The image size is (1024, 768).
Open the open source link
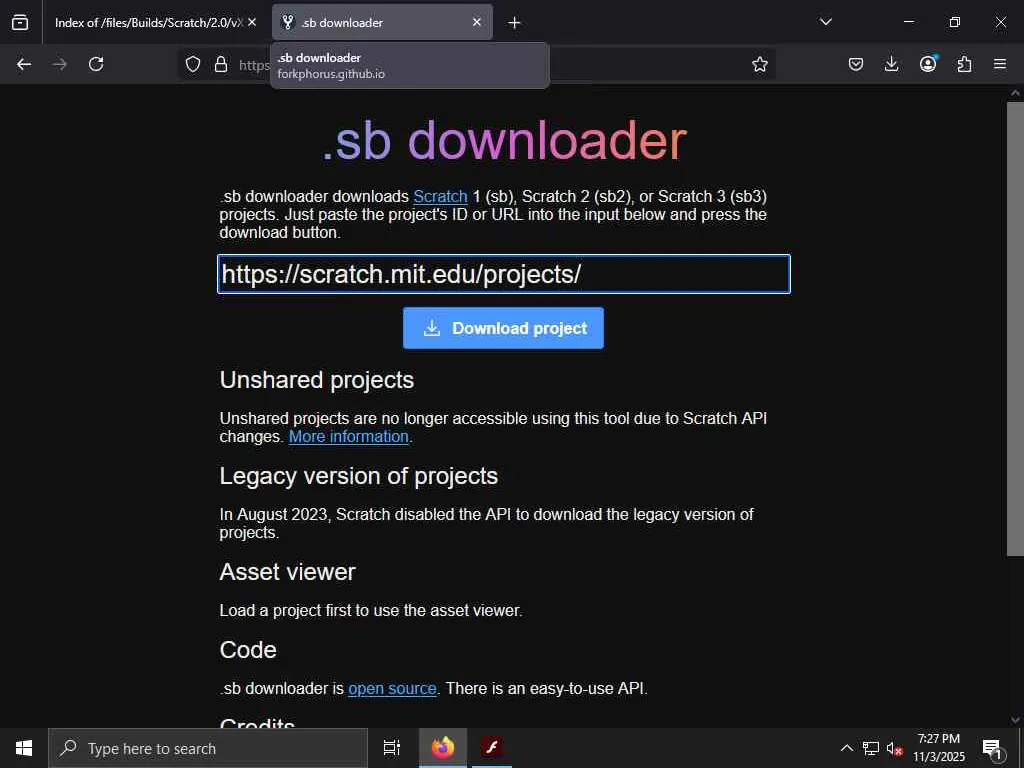(392, 688)
